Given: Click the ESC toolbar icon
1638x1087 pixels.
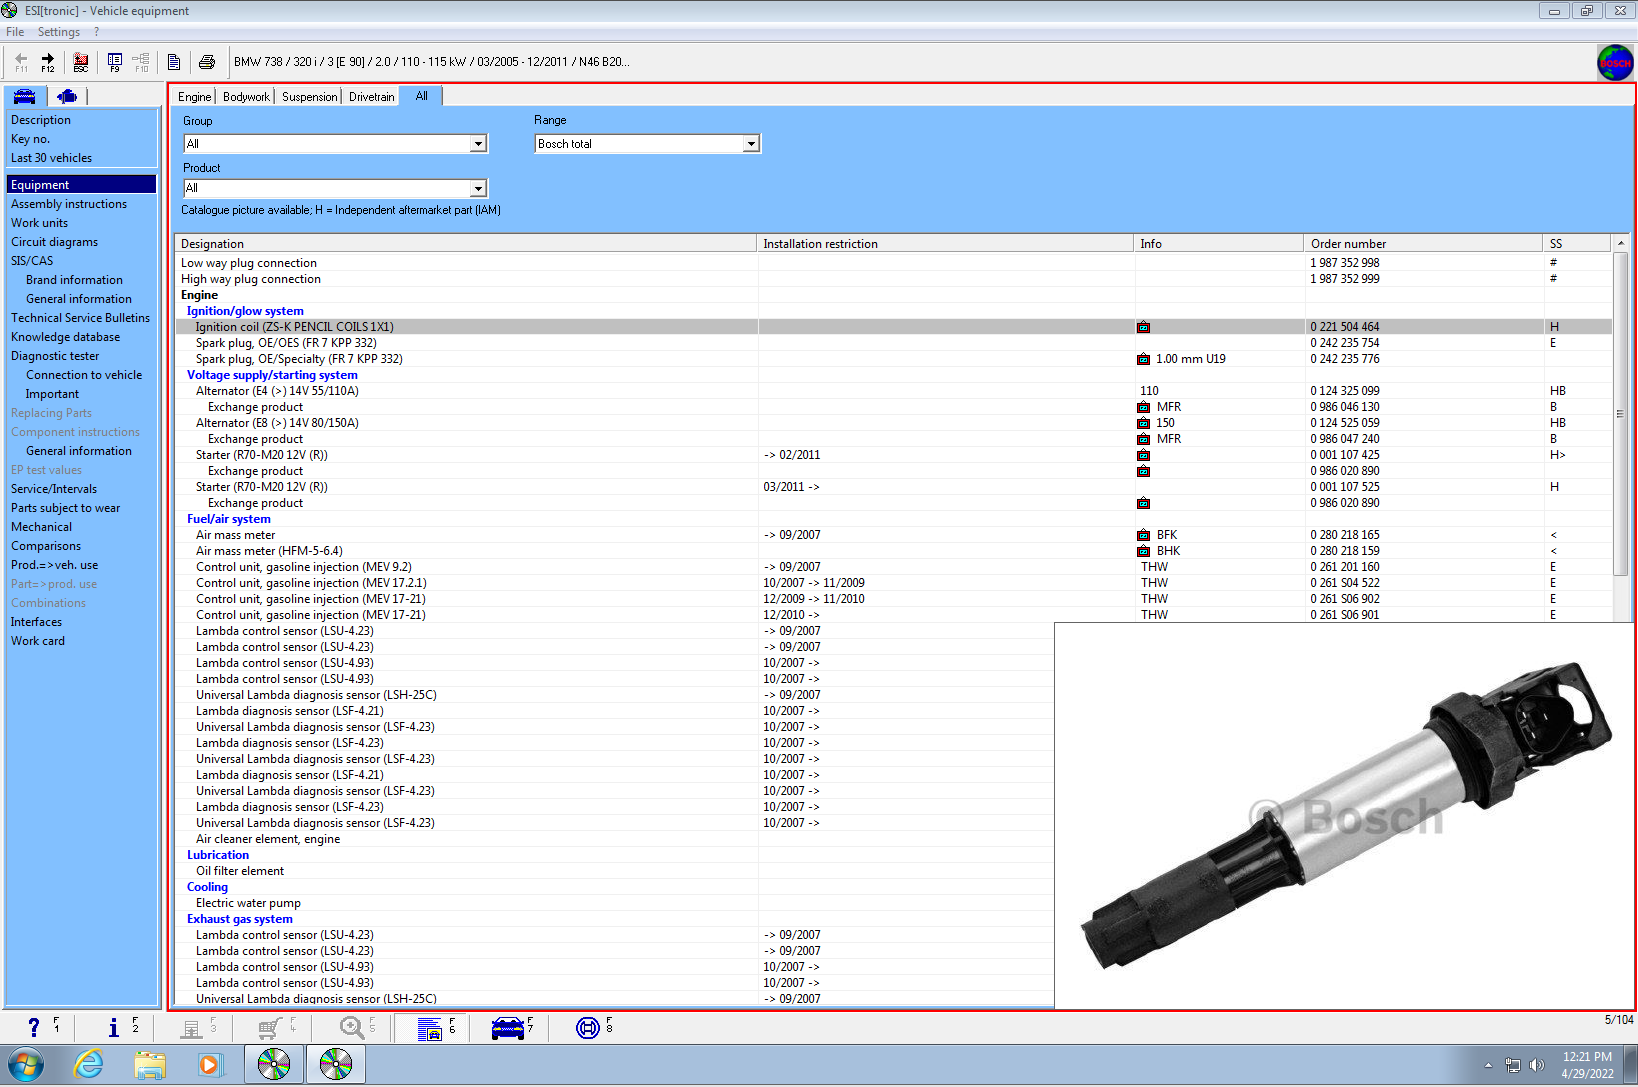Looking at the screenshot, I should pos(81,62).
